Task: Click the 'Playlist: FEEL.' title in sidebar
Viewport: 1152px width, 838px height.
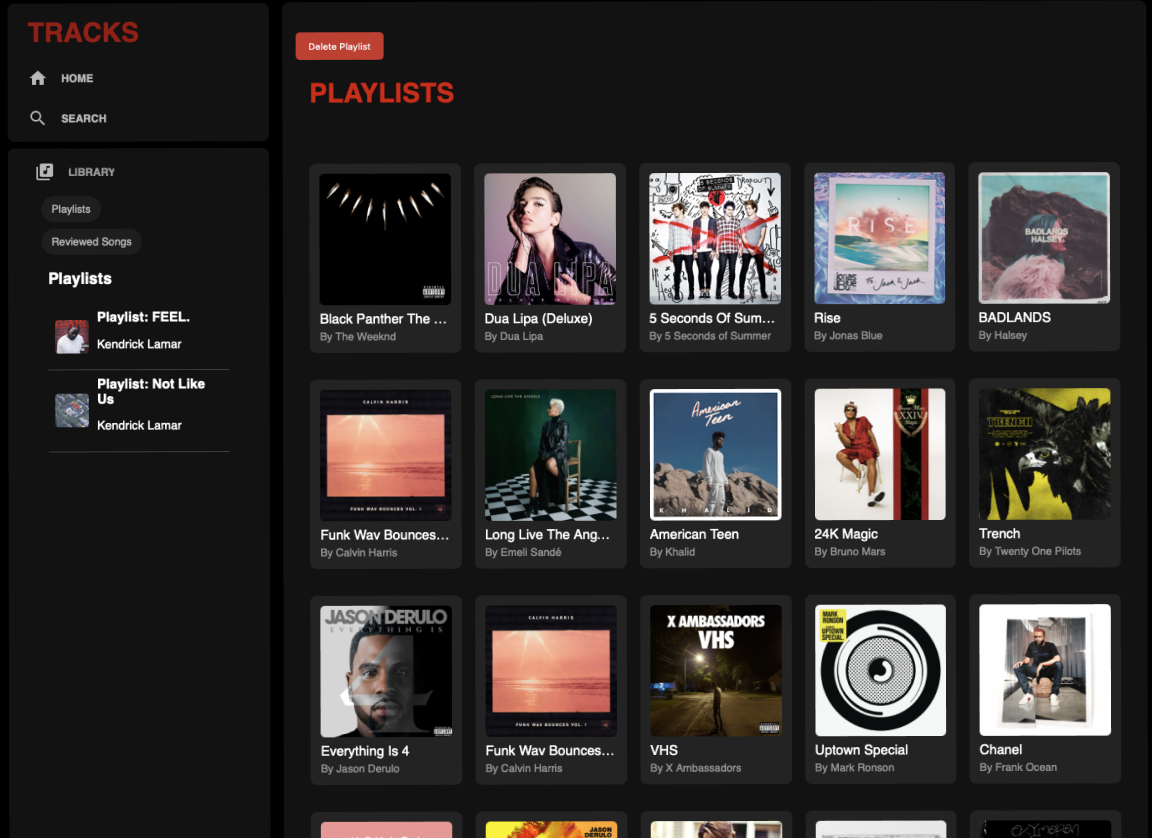Action: click(x=143, y=317)
